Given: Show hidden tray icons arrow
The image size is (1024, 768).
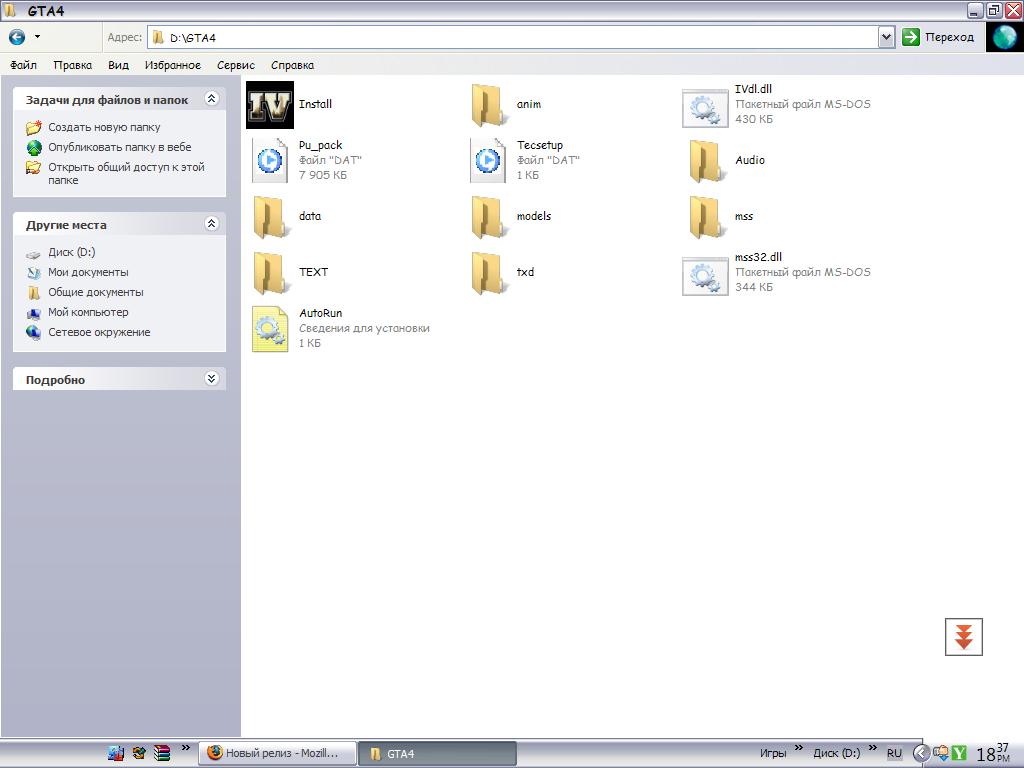Looking at the screenshot, I should (921, 754).
